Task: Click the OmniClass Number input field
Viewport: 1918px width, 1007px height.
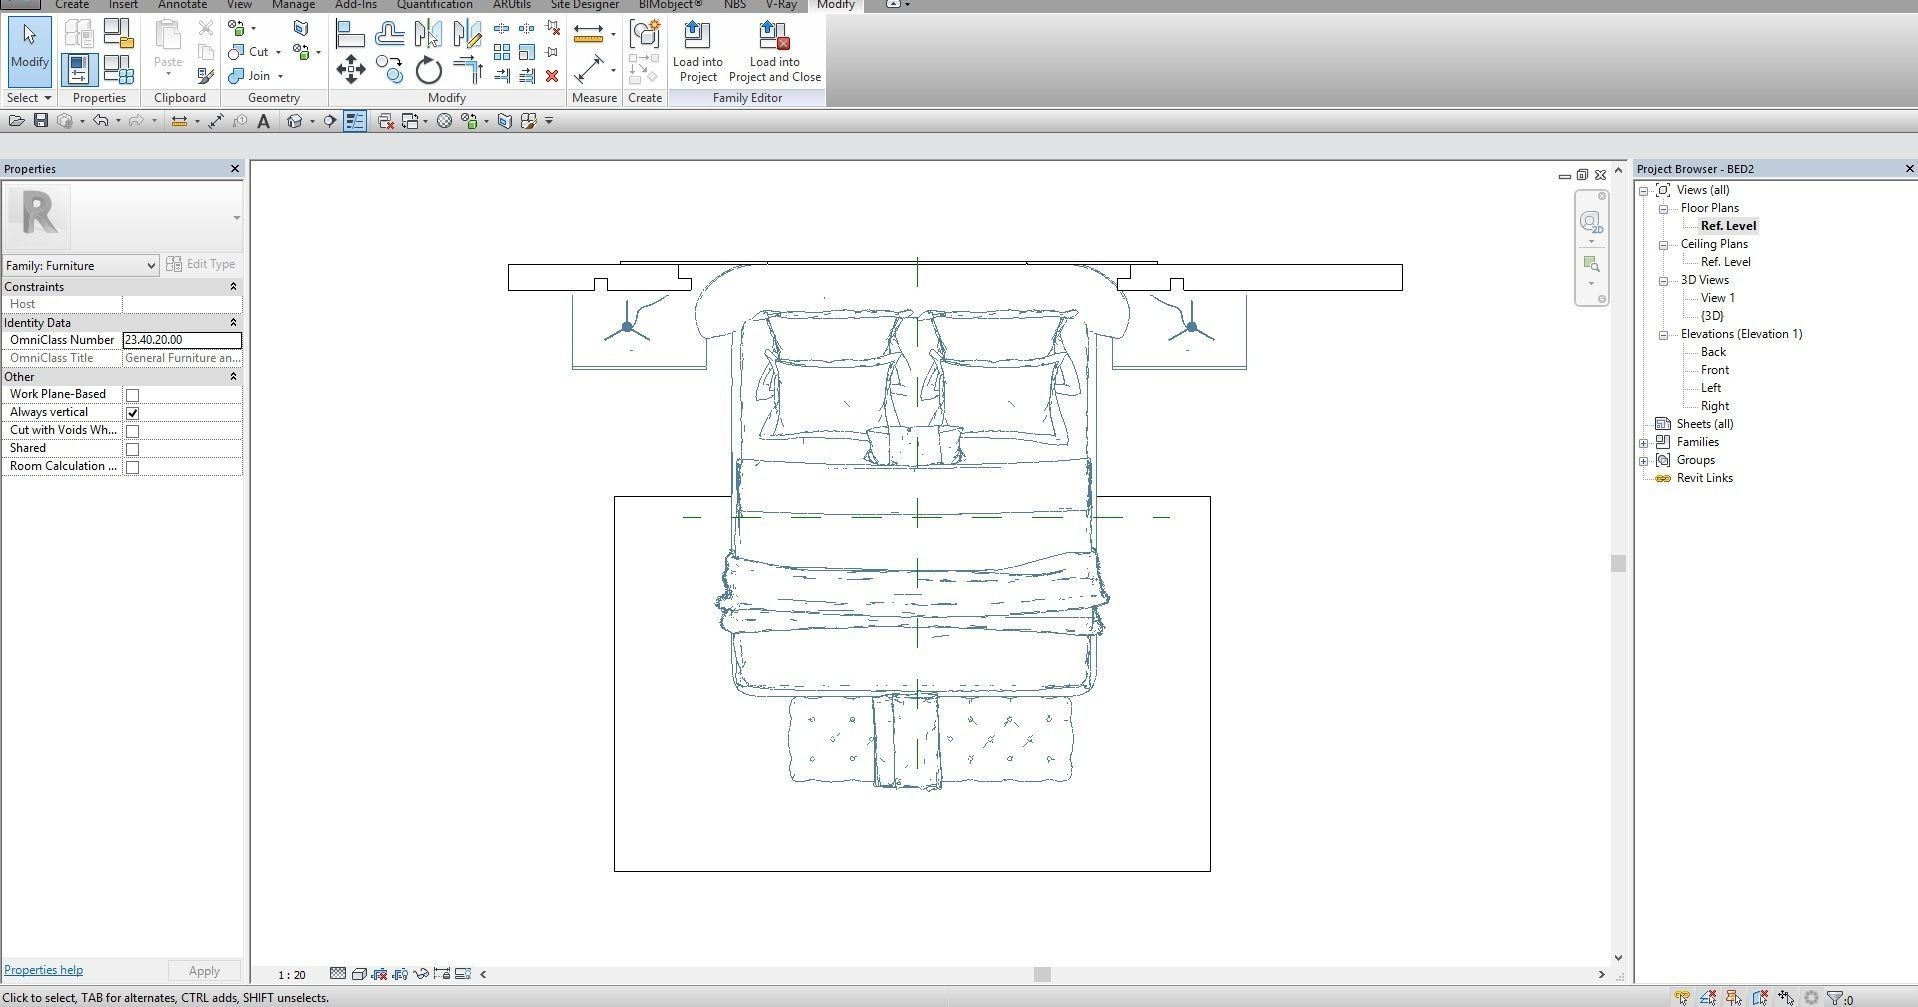Action: tap(181, 340)
